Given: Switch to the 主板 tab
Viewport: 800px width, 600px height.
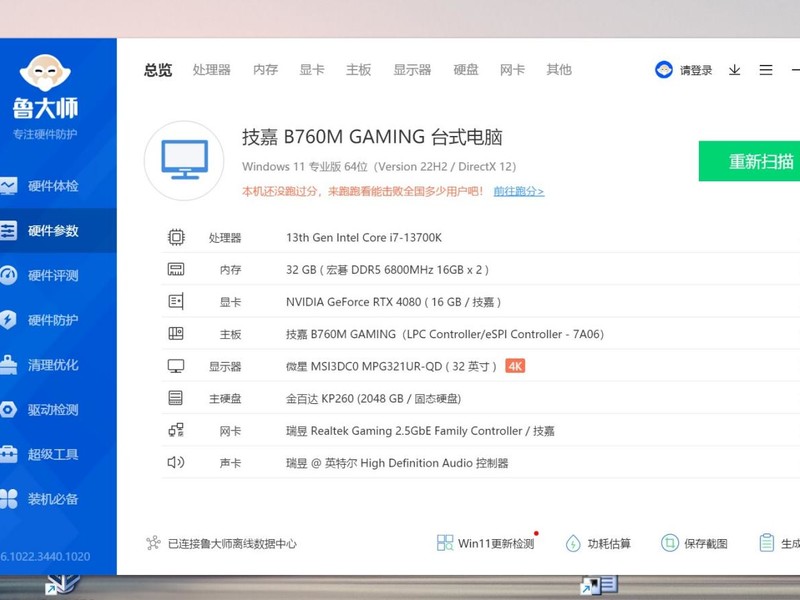Looking at the screenshot, I should pos(358,70).
